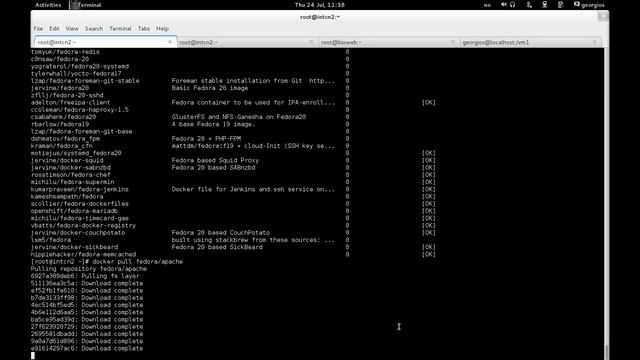Click the row 'hippiehacker/fedora-memcached'
The image size is (640, 360).
(x=233, y=254)
